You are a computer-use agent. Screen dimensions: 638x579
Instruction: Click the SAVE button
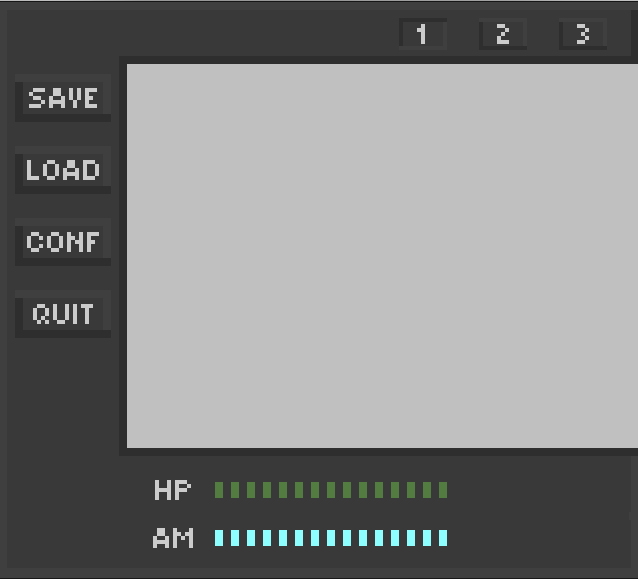[x=62, y=98]
